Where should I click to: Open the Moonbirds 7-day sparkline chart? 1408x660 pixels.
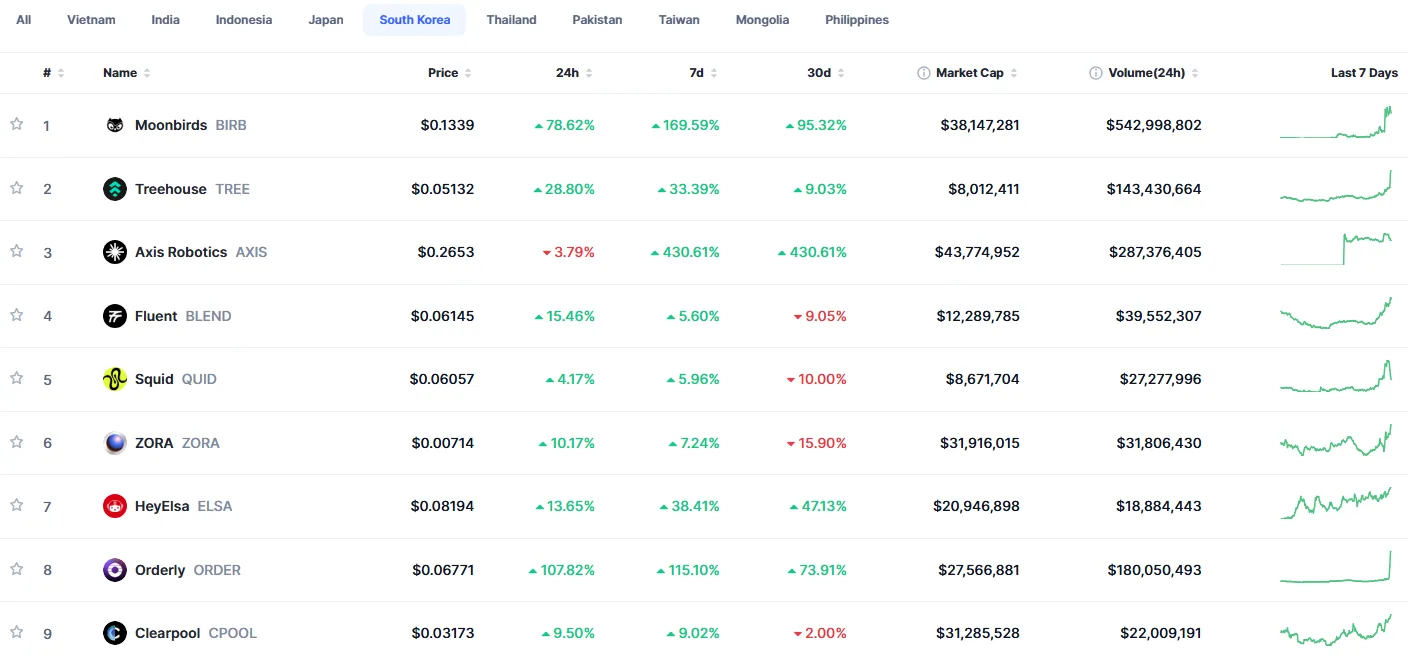point(1336,122)
